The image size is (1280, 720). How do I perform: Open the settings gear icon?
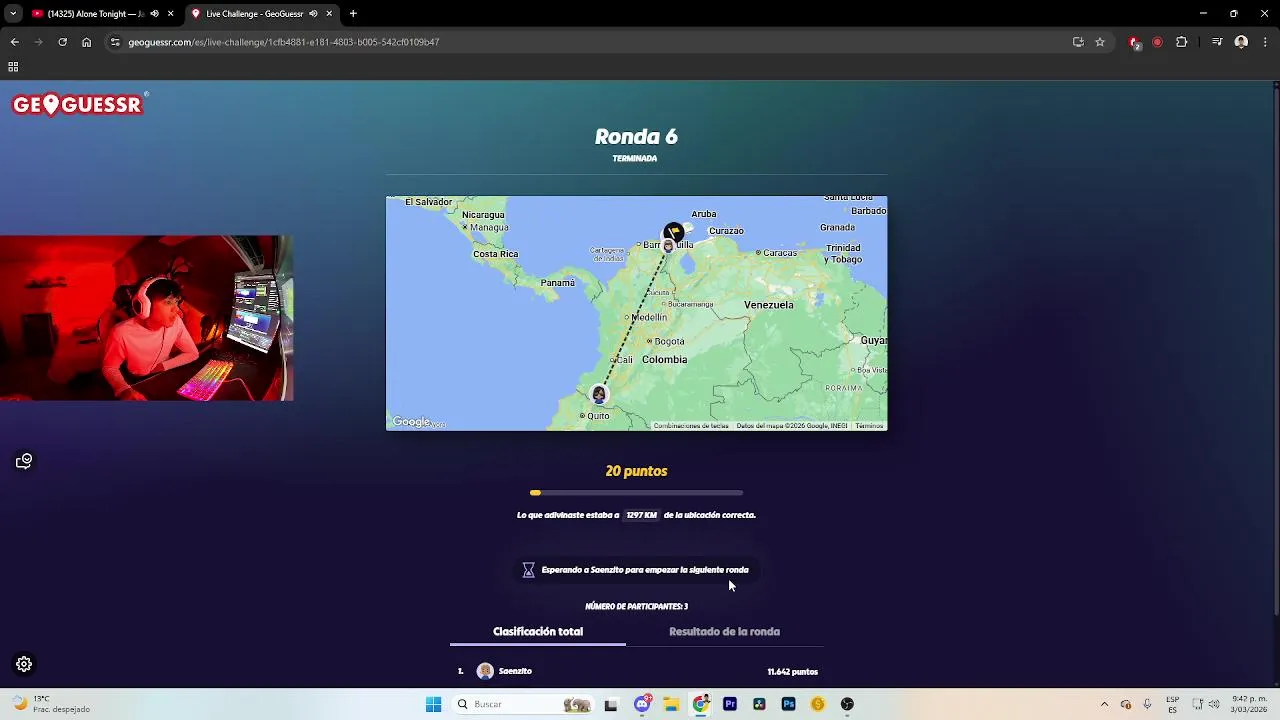[x=24, y=664]
